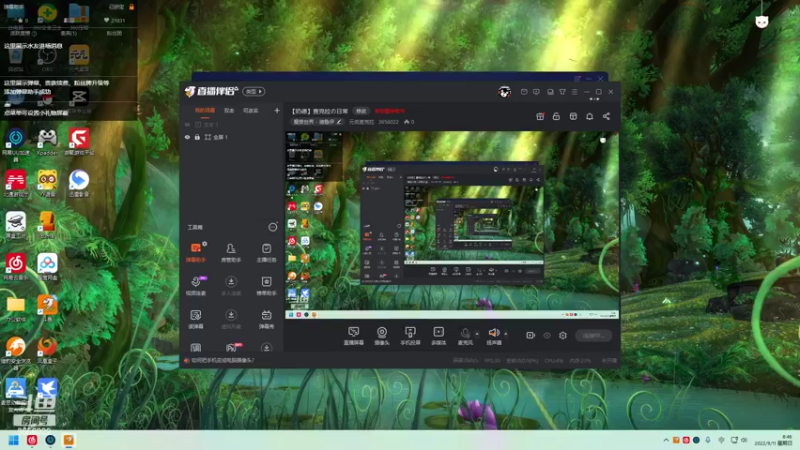Open the 房管助手 tool
Screen dimensions: 800x450
(x=231, y=252)
